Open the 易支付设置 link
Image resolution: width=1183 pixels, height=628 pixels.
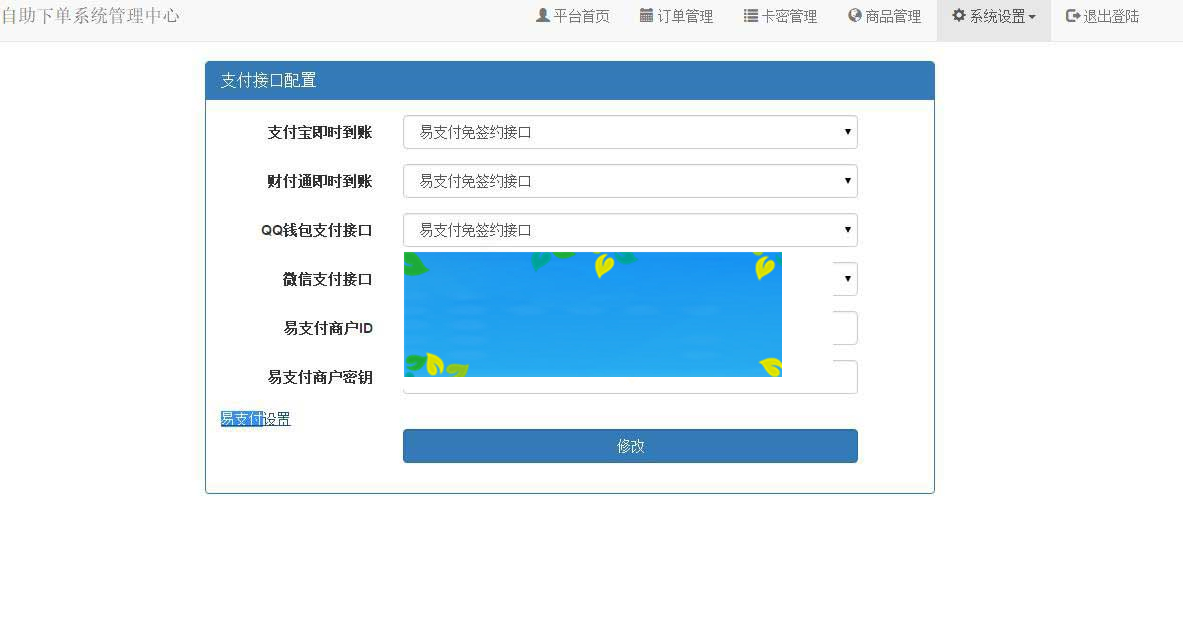coord(255,418)
